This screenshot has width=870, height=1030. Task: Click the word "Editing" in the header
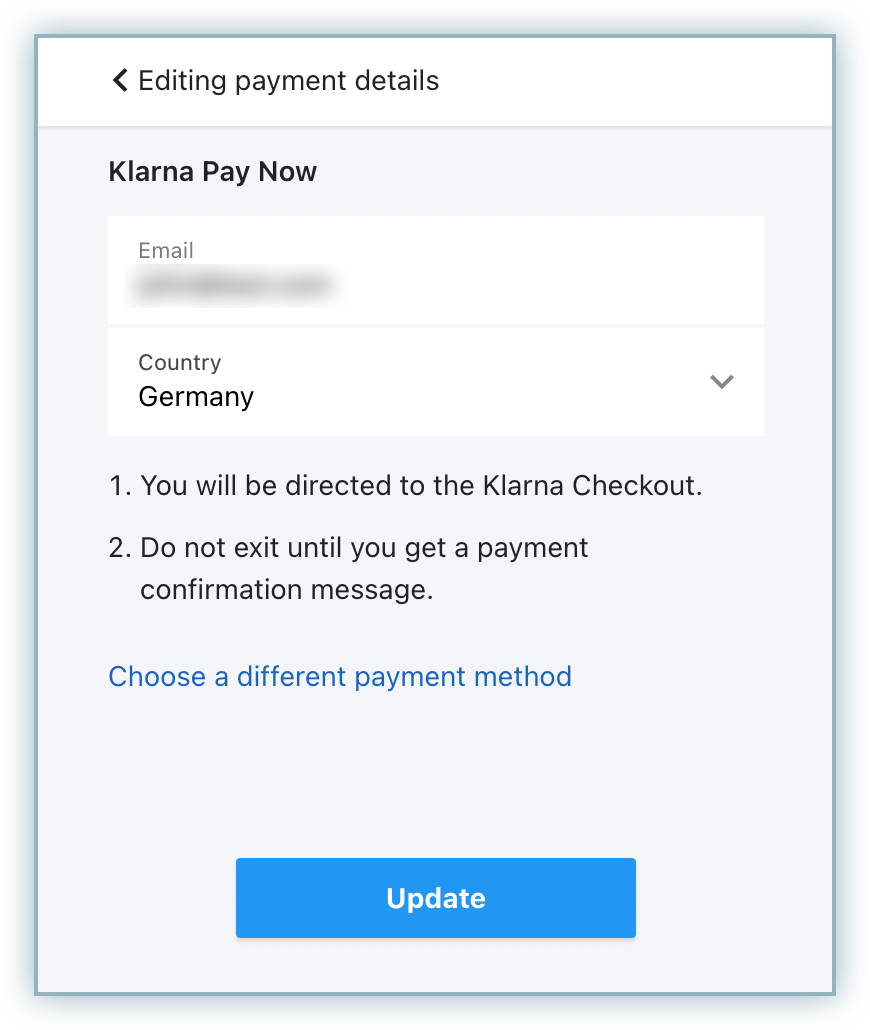pos(182,80)
